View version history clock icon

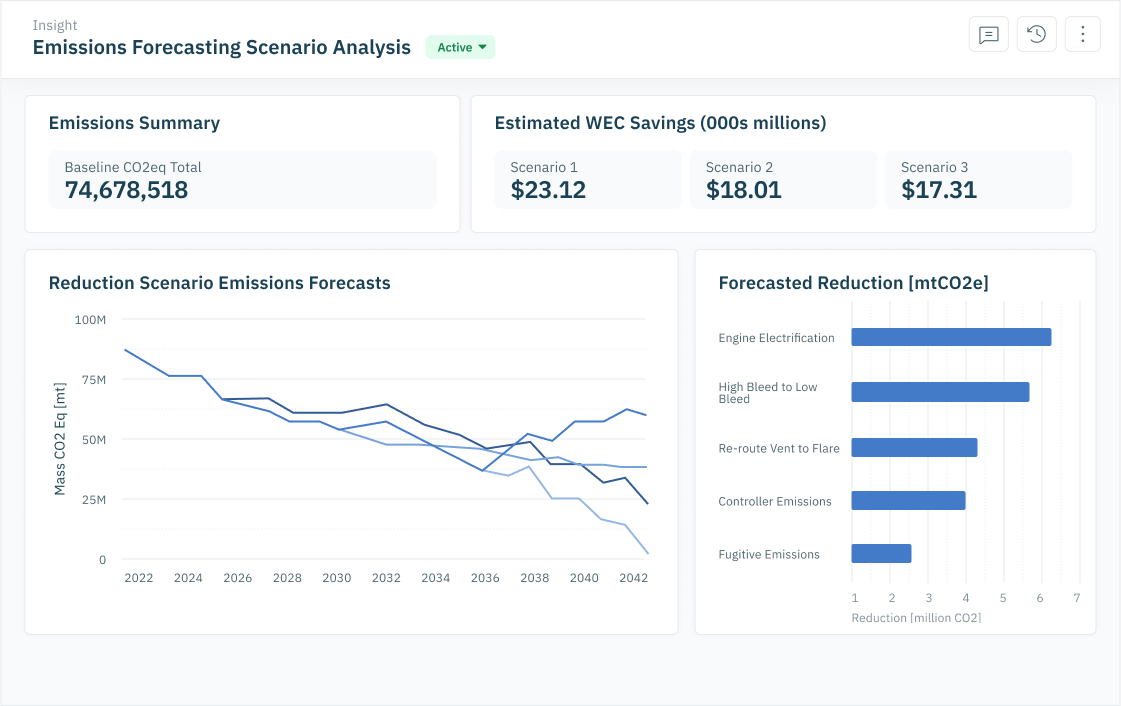[x=1037, y=34]
